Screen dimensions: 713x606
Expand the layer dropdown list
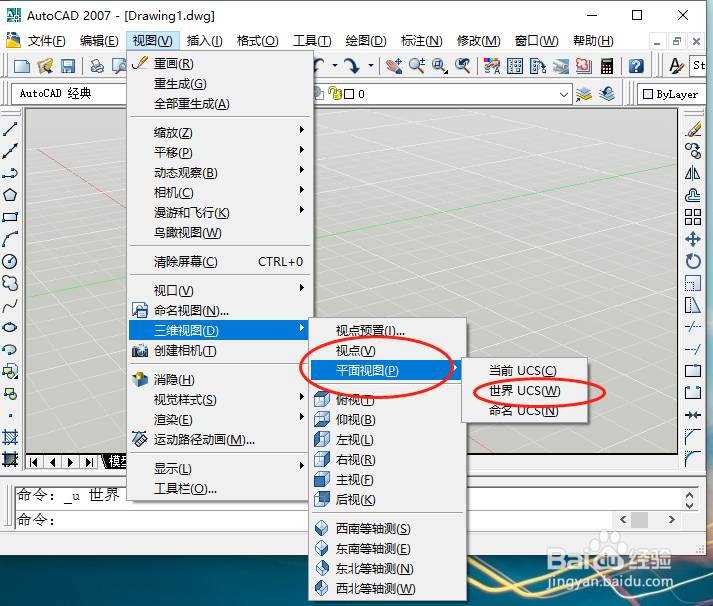point(563,95)
